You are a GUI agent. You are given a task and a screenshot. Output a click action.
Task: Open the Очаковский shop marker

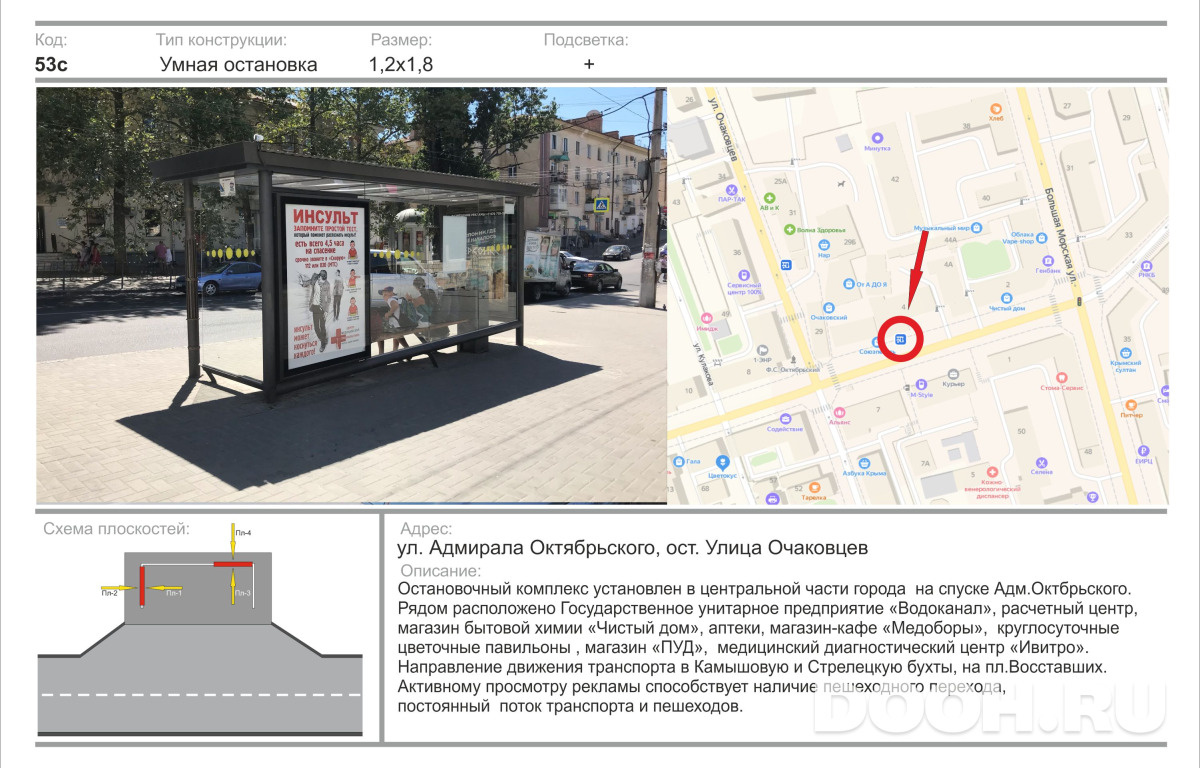[828, 307]
